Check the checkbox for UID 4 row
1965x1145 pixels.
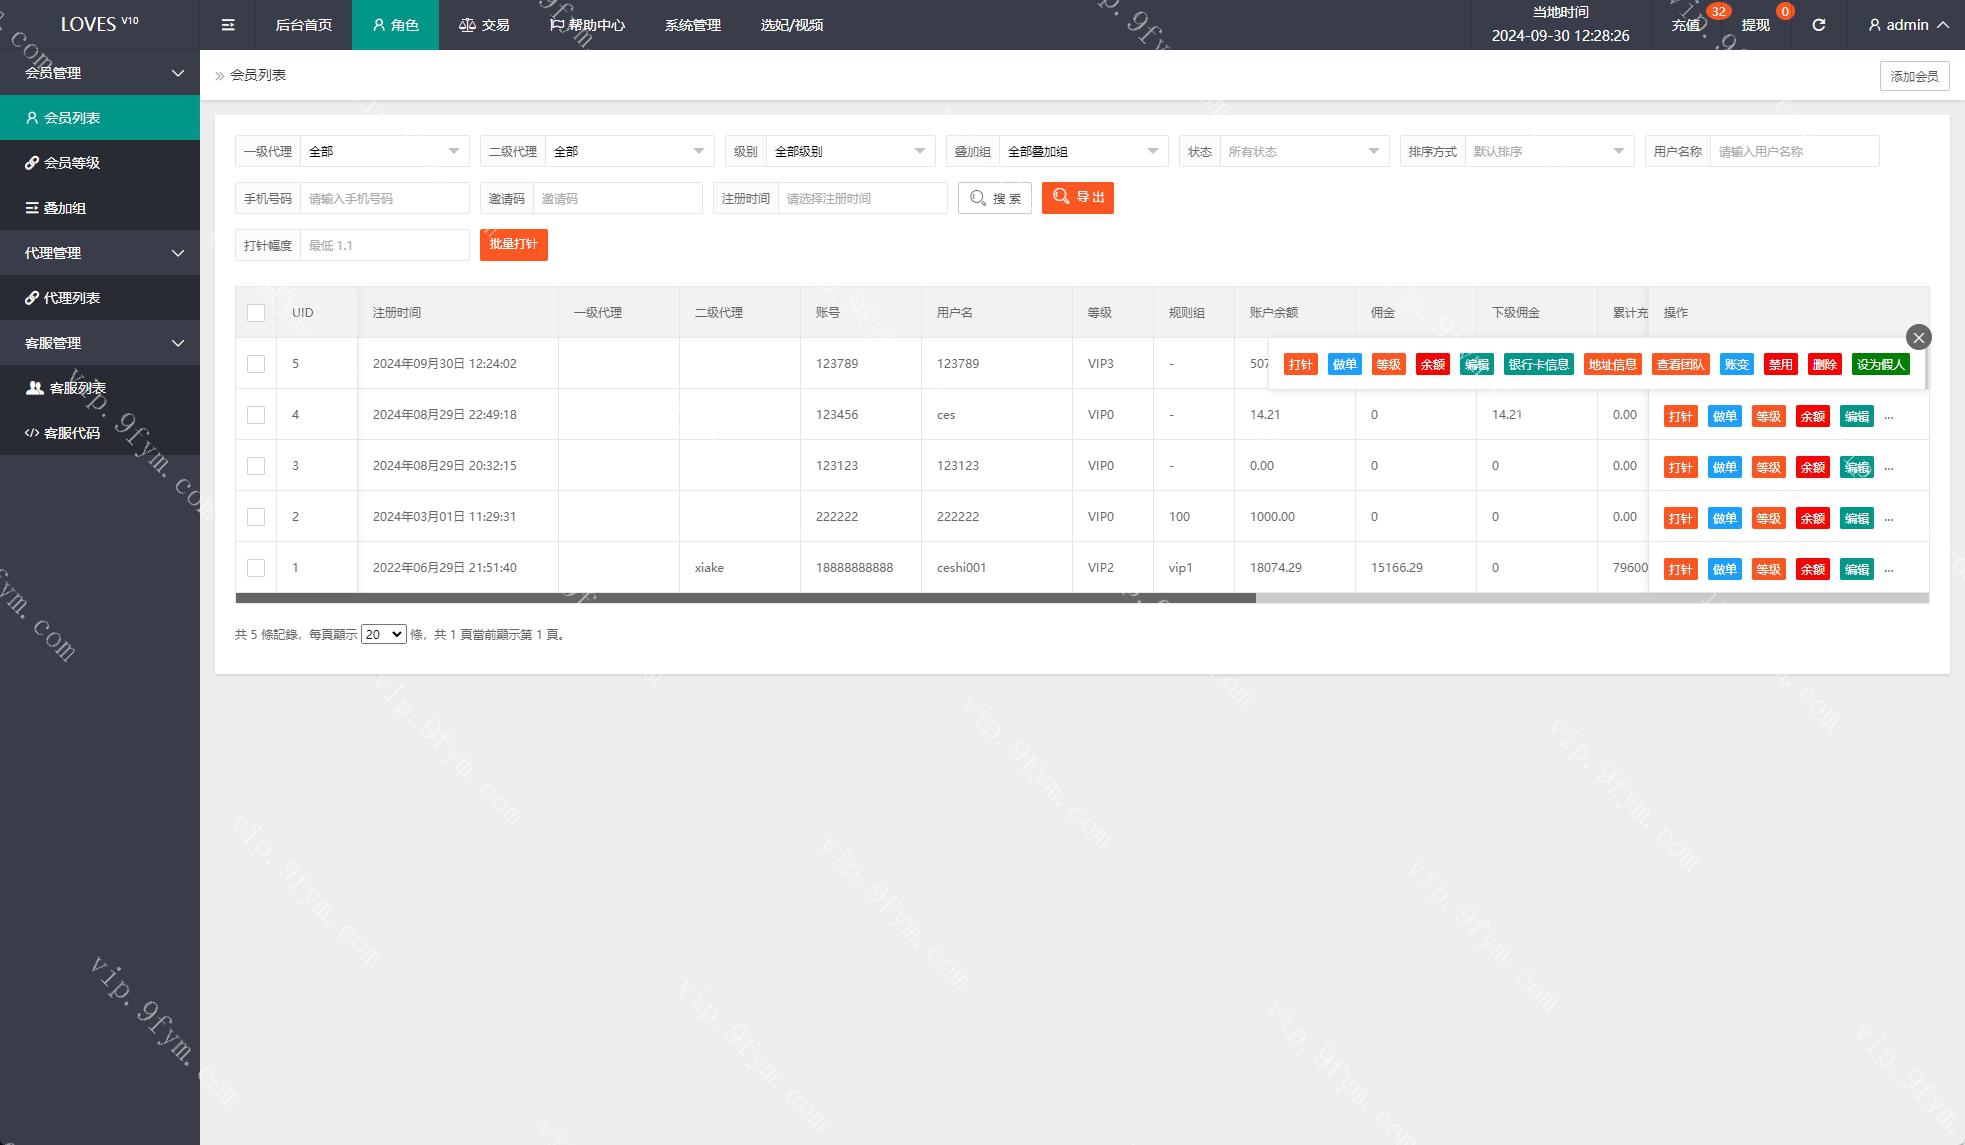pyautogui.click(x=256, y=415)
